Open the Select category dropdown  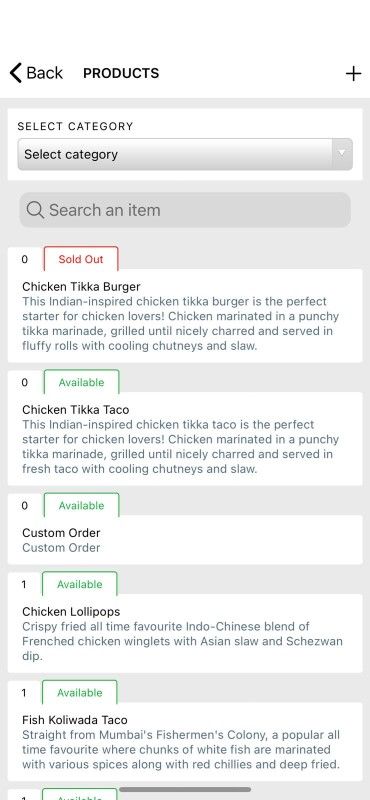point(185,154)
